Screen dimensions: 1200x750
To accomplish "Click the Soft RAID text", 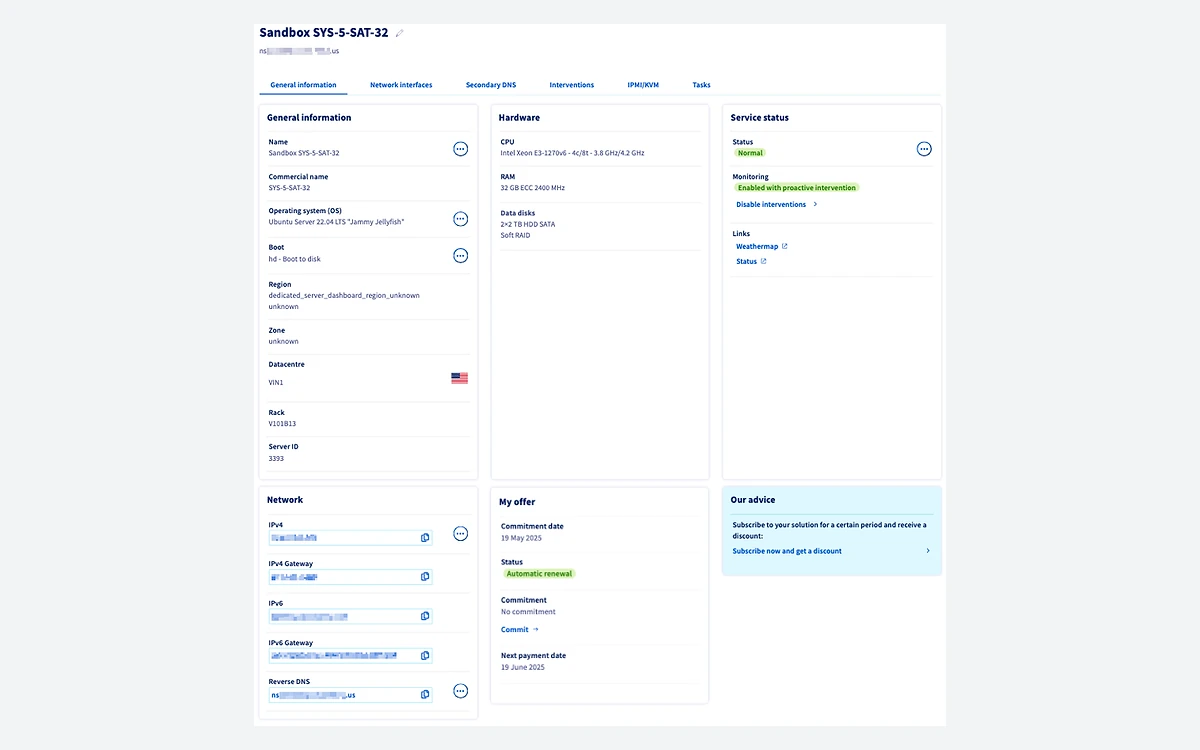I will pyautogui.click(x=516, y=235).
